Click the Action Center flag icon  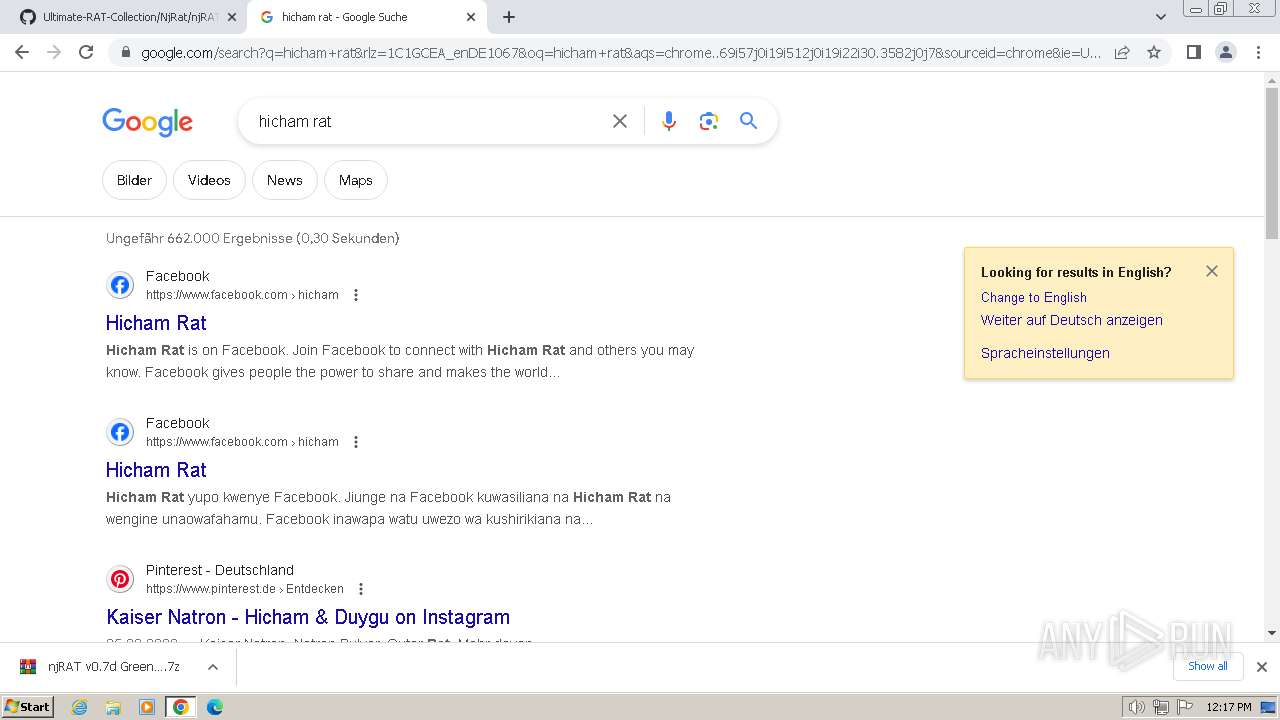[1184, 707]
